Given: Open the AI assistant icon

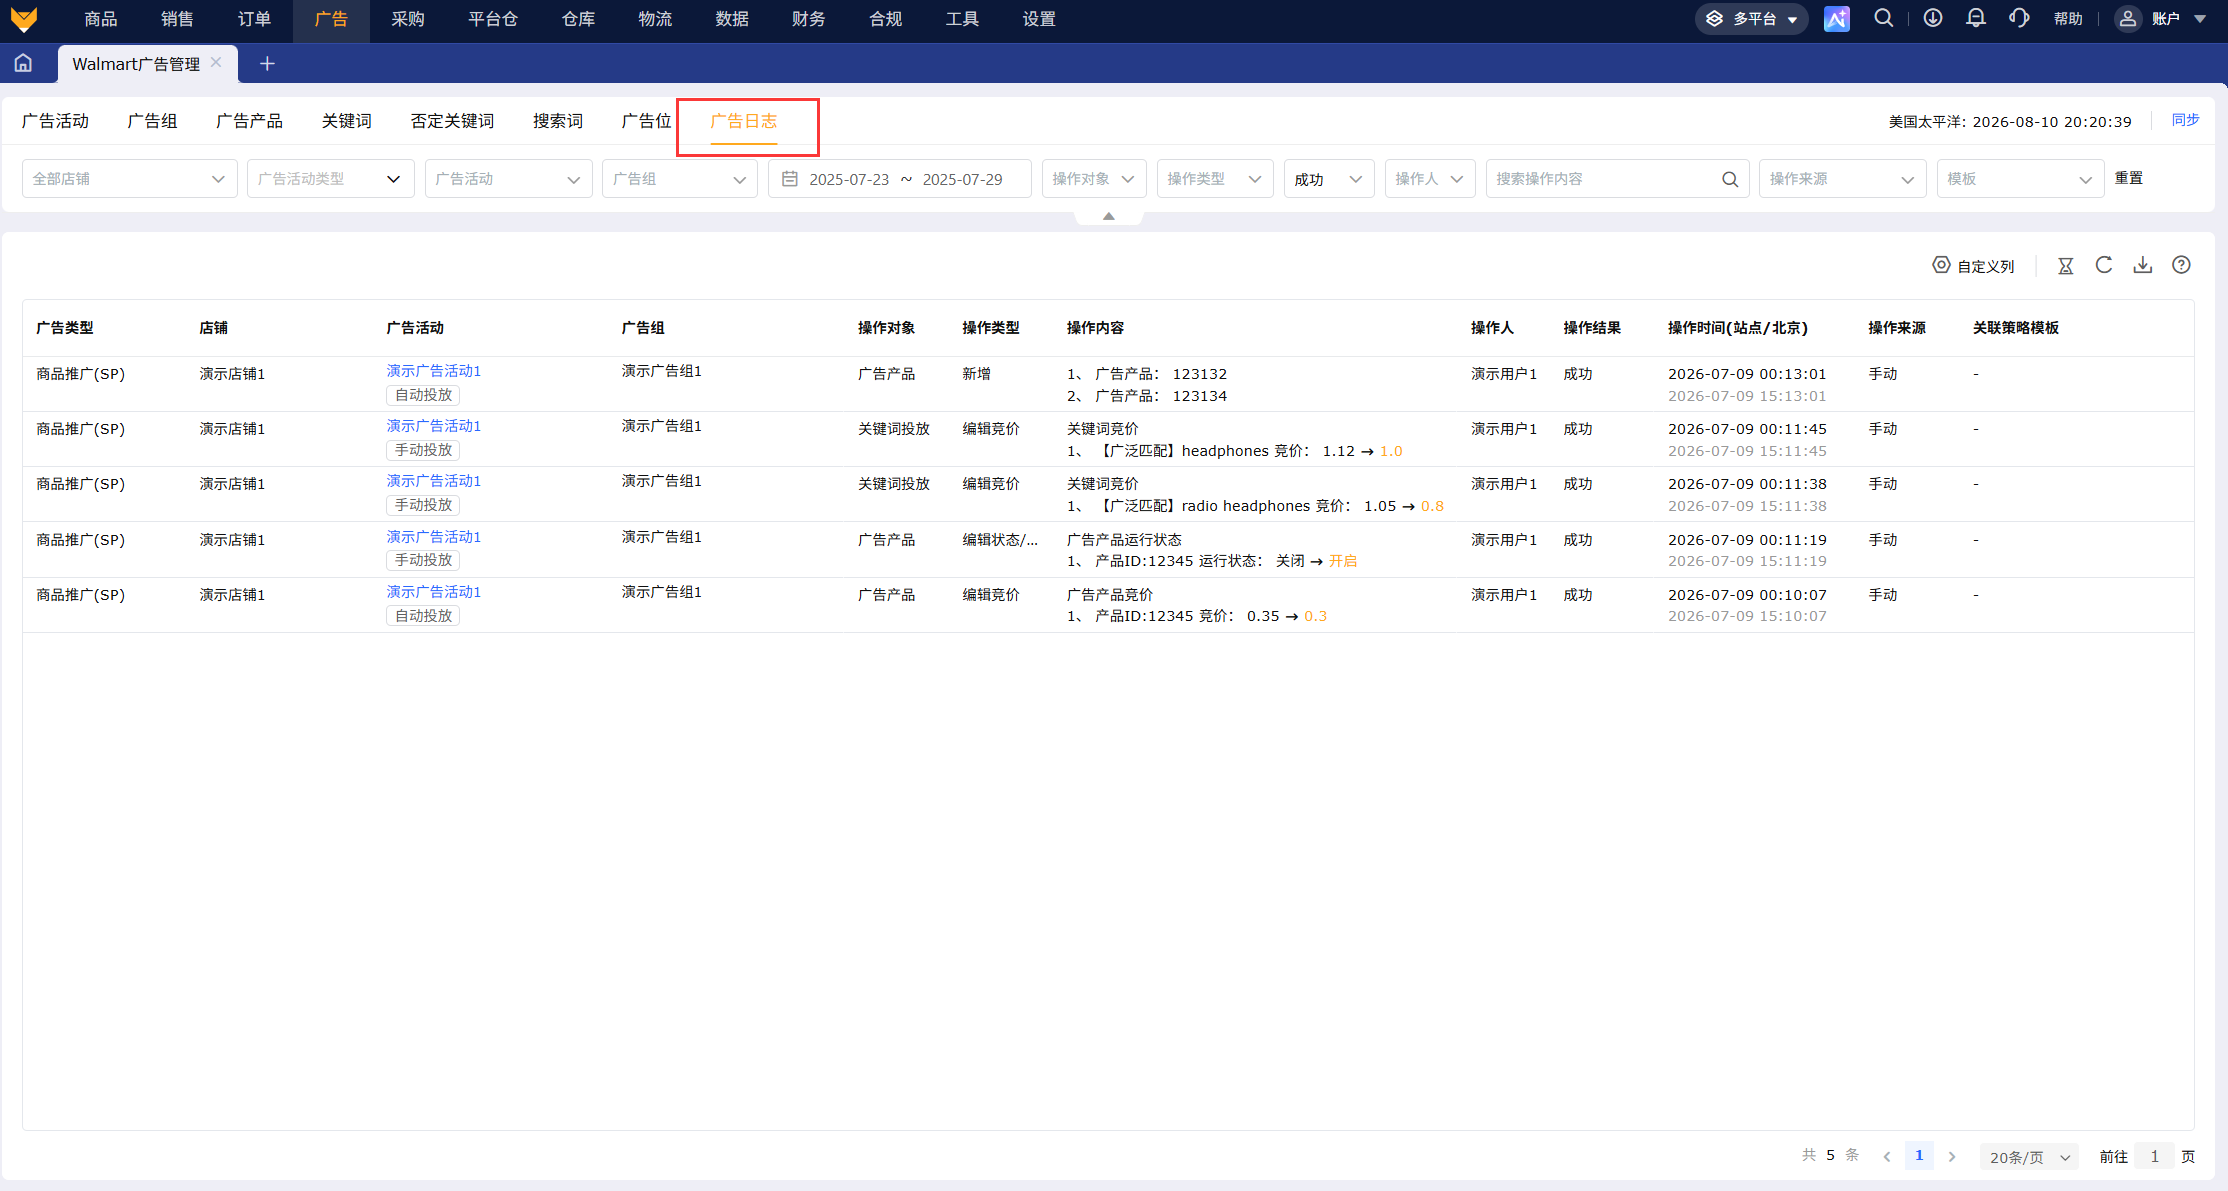Looking at the screenshot, I should click(x=1837, y=19).
